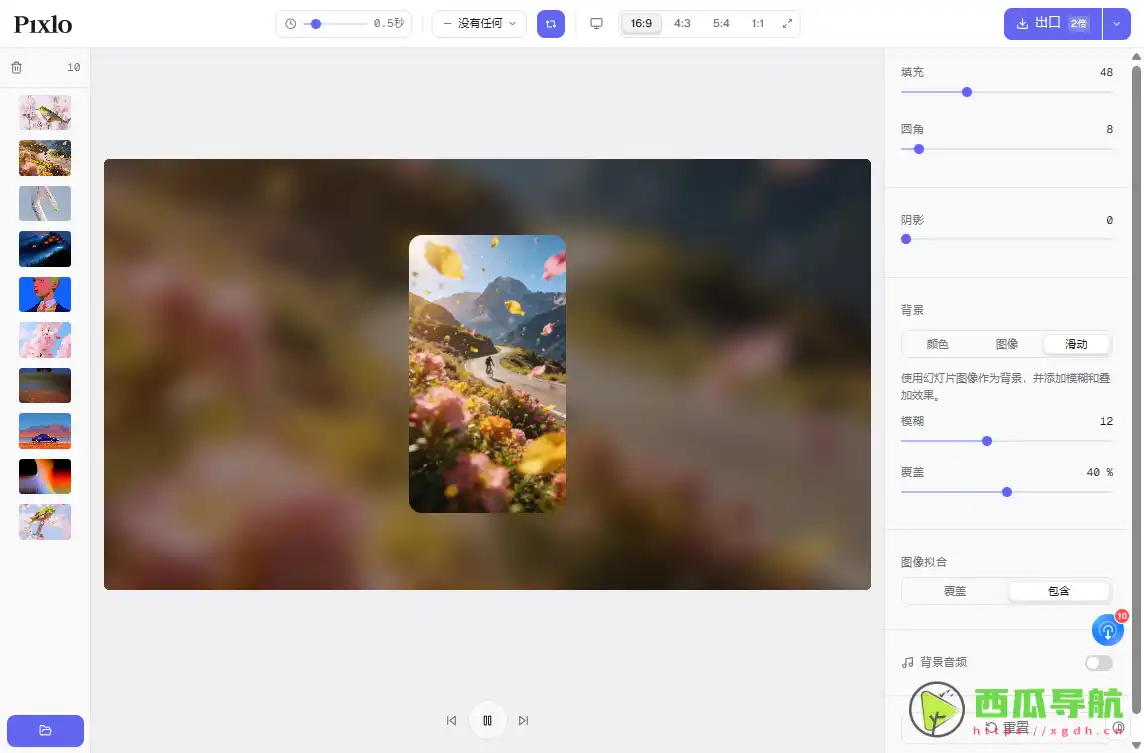This screenshot has height=753, width=1144.
Task: Adjust the 模糊 blur slider
Action: [x=1007, y=441]
